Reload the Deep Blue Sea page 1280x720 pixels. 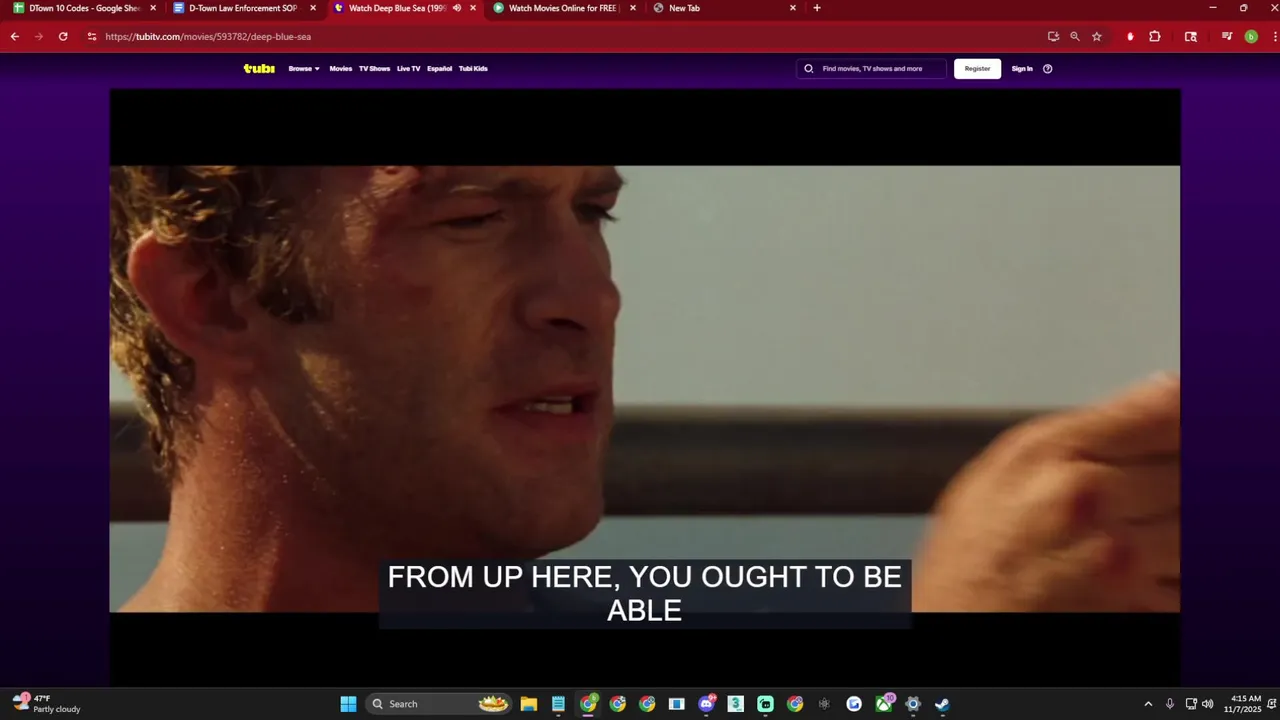point(63,36)
